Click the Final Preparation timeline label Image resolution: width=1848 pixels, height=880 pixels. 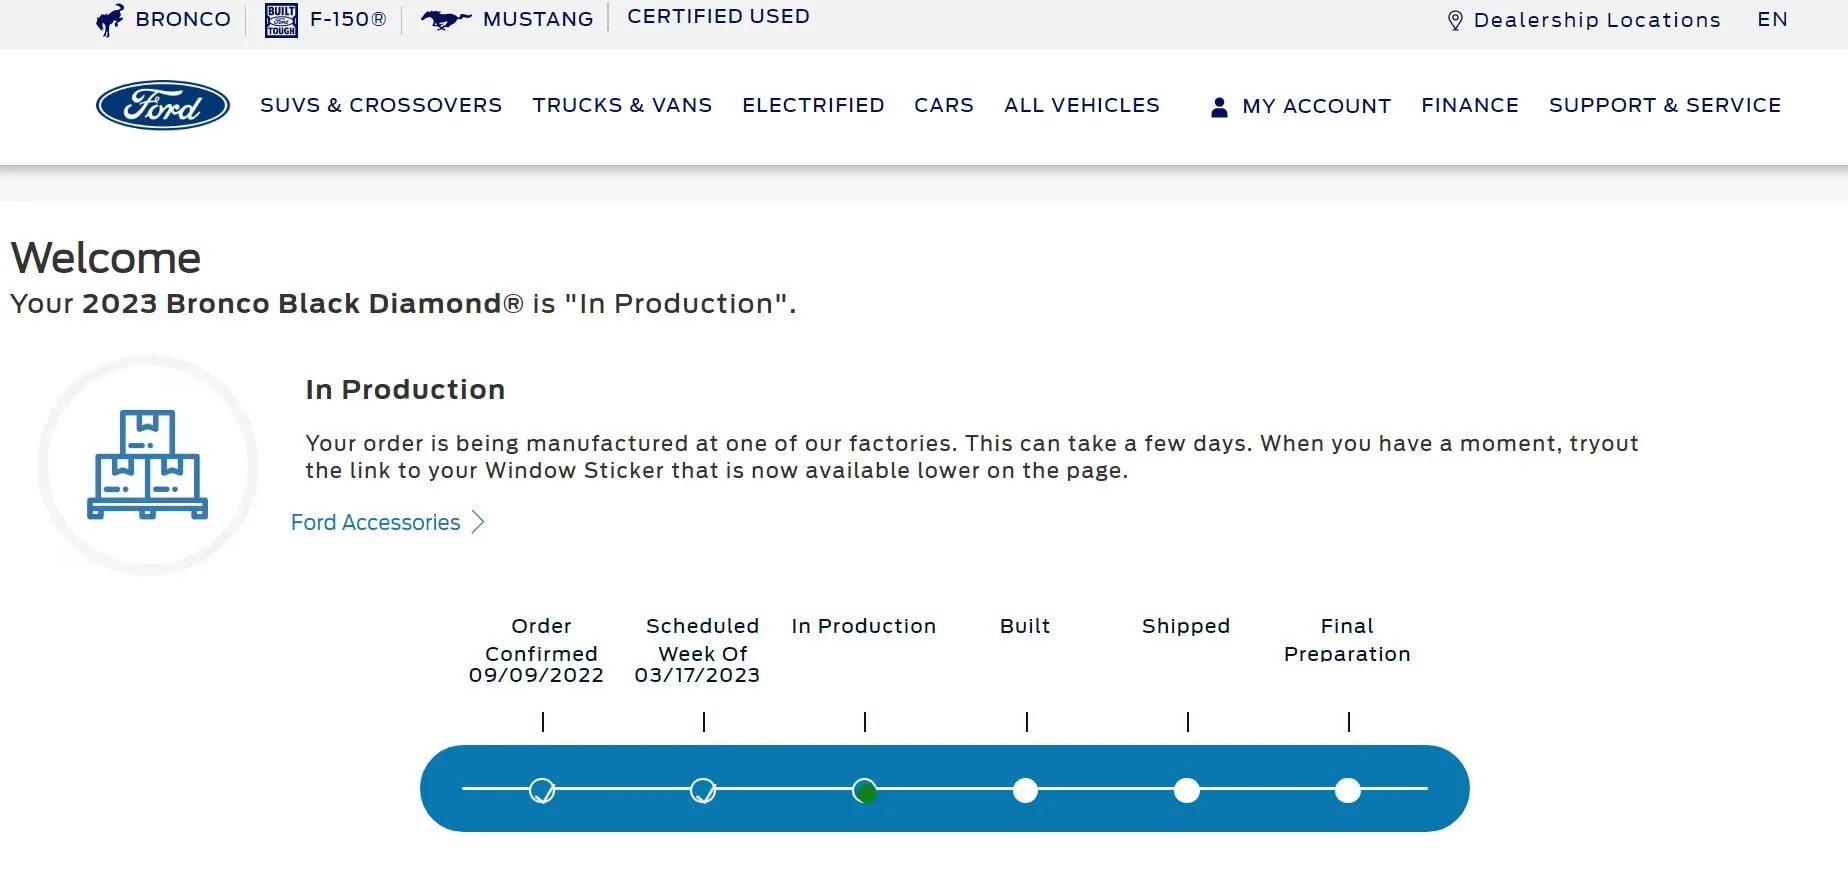pyautogui.click(x=1347, y=640)
